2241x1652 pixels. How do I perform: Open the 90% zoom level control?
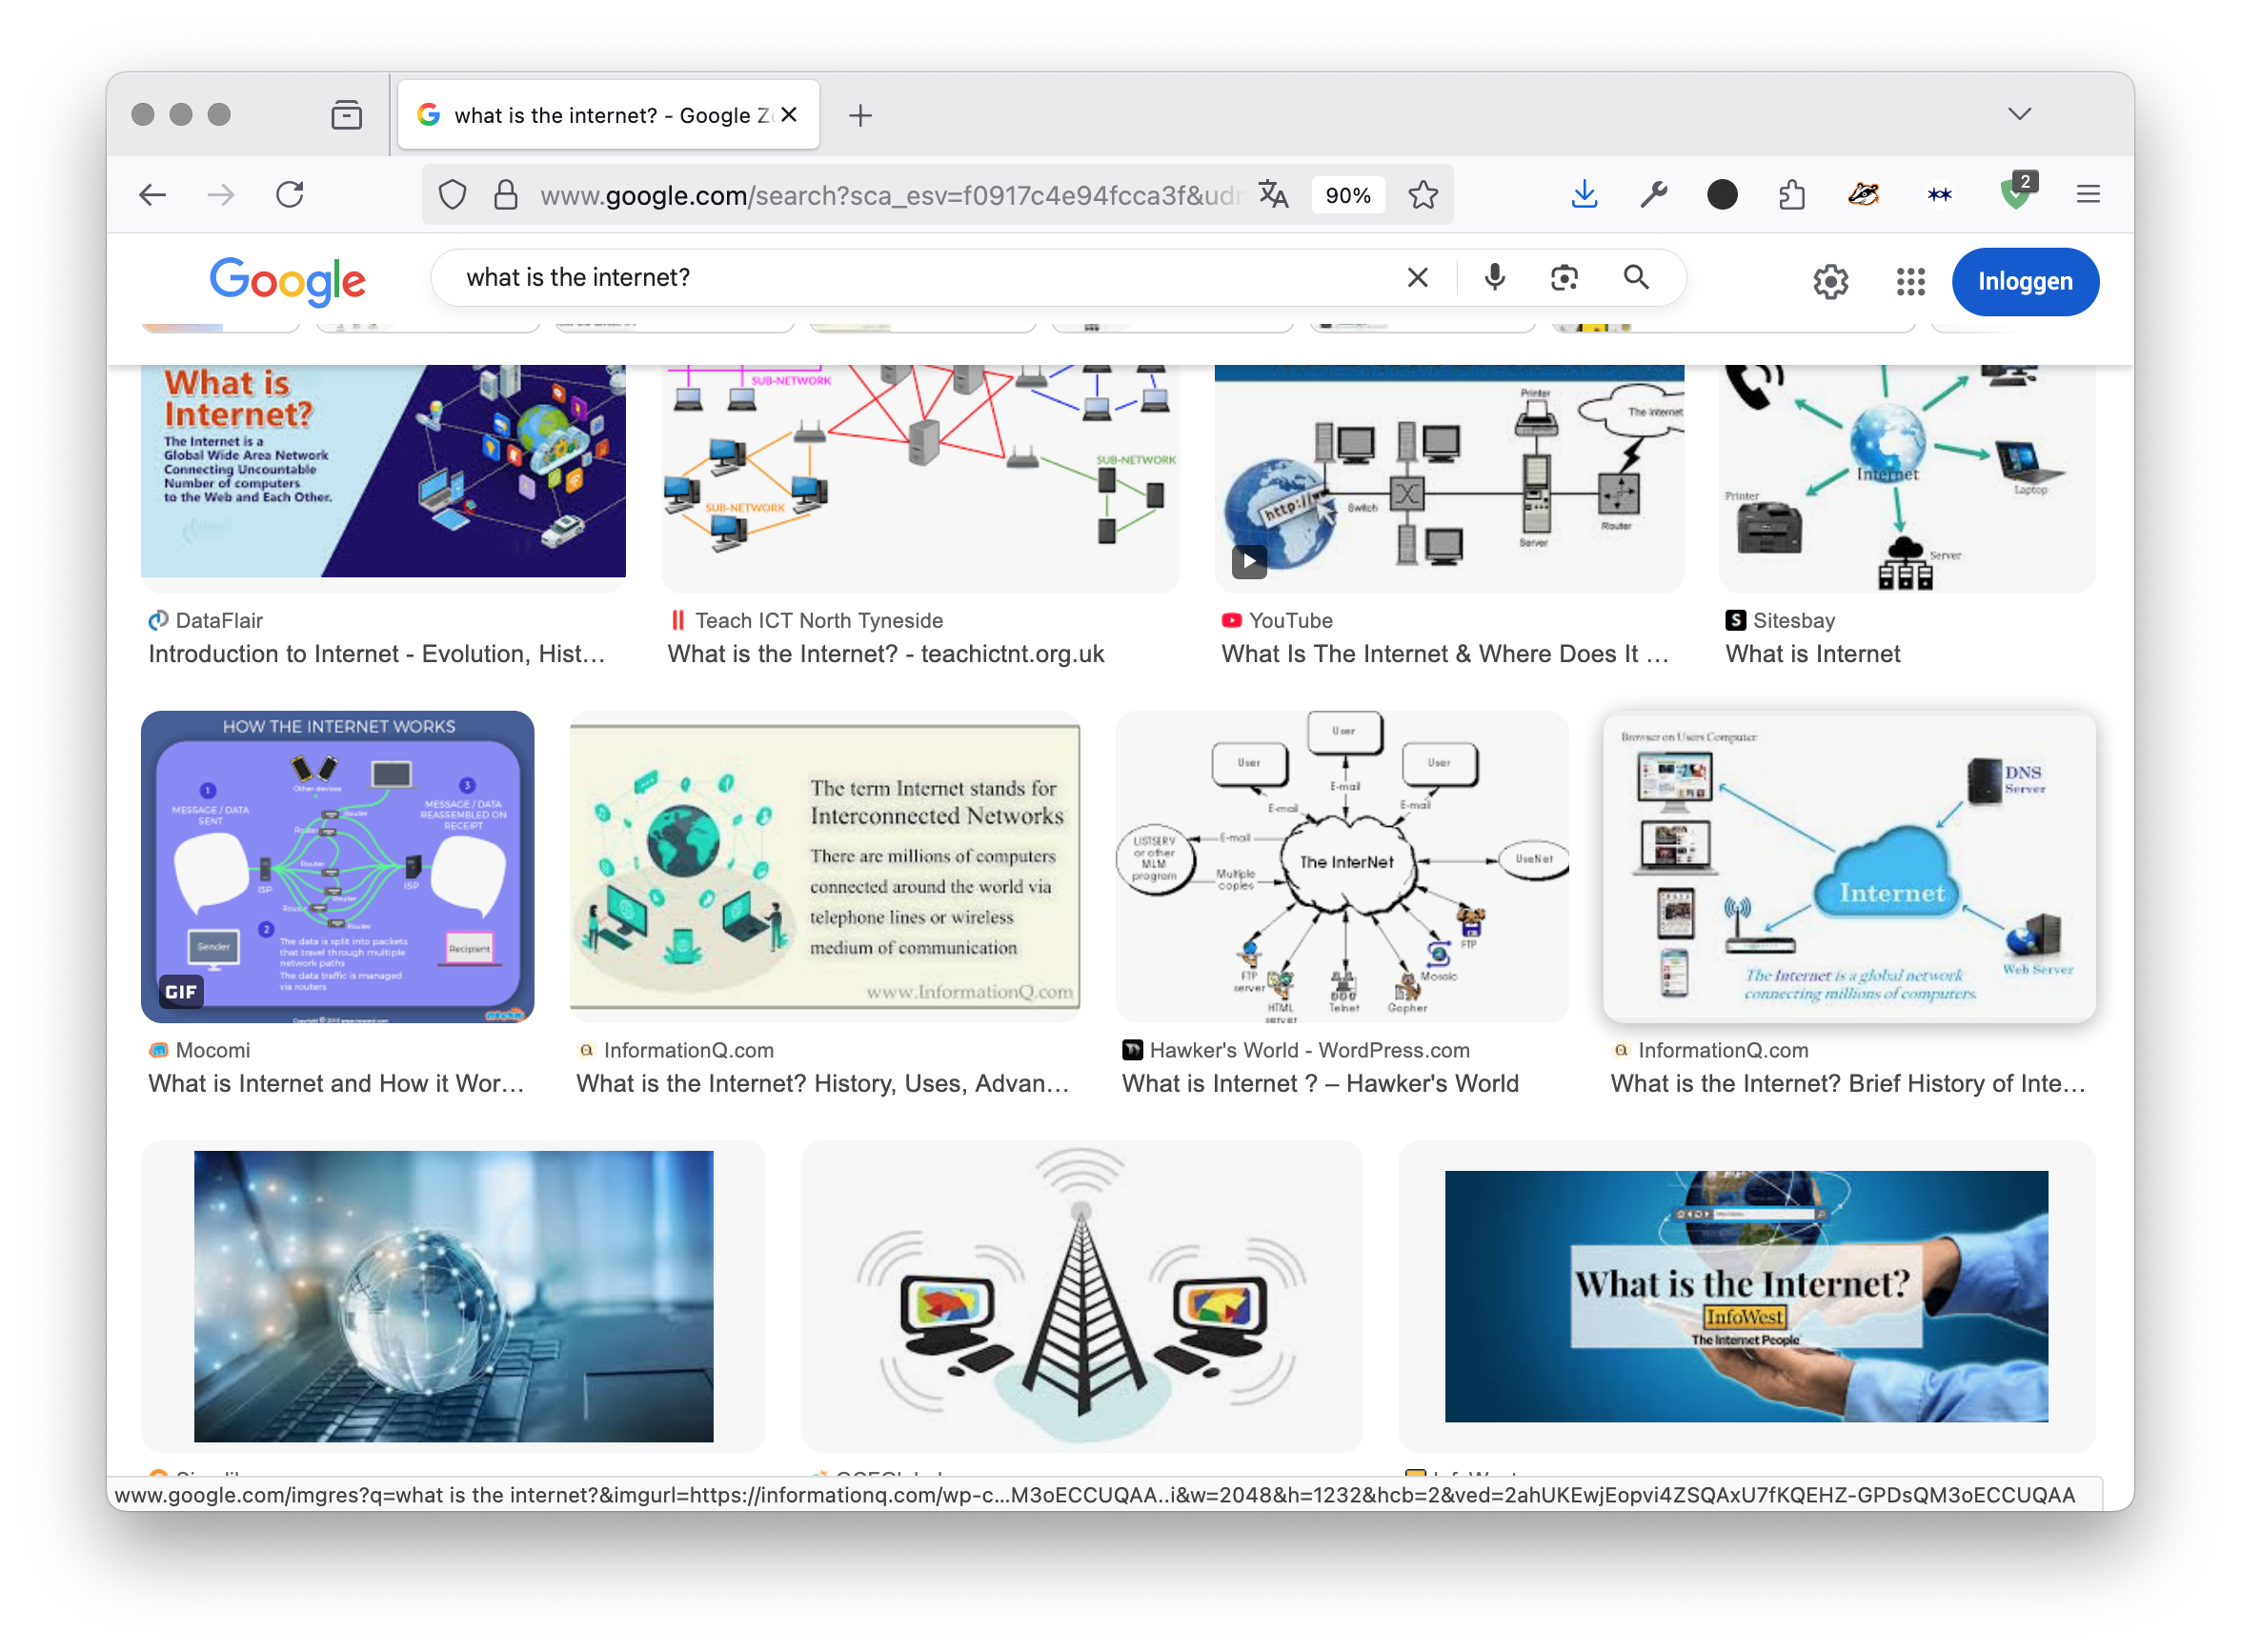point(1347,194)
